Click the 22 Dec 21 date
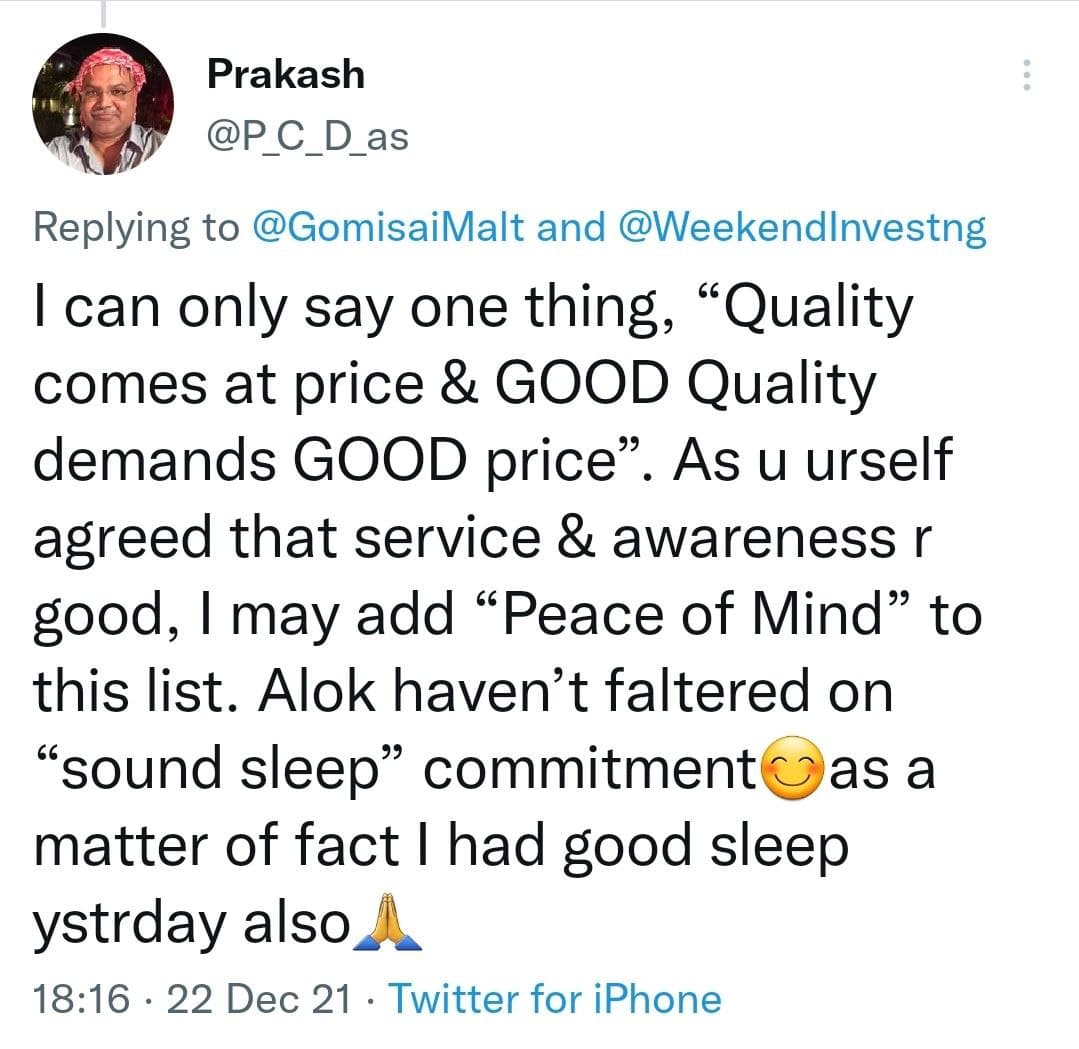The image size is (1079, 1049). pos(259,999)
